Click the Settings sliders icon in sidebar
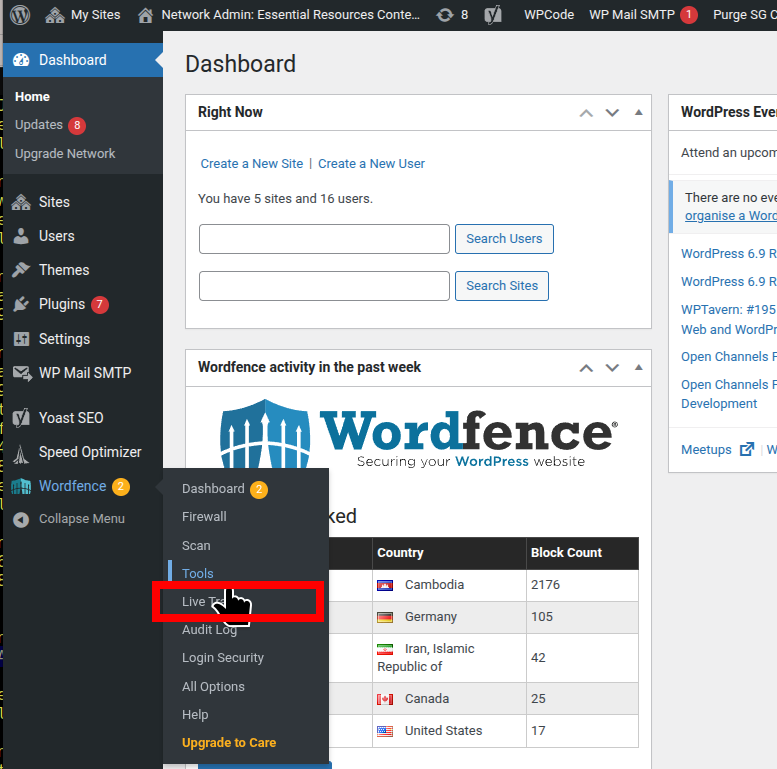The height and width of the screenshot is (769, 777). click(x=21, y=339)
